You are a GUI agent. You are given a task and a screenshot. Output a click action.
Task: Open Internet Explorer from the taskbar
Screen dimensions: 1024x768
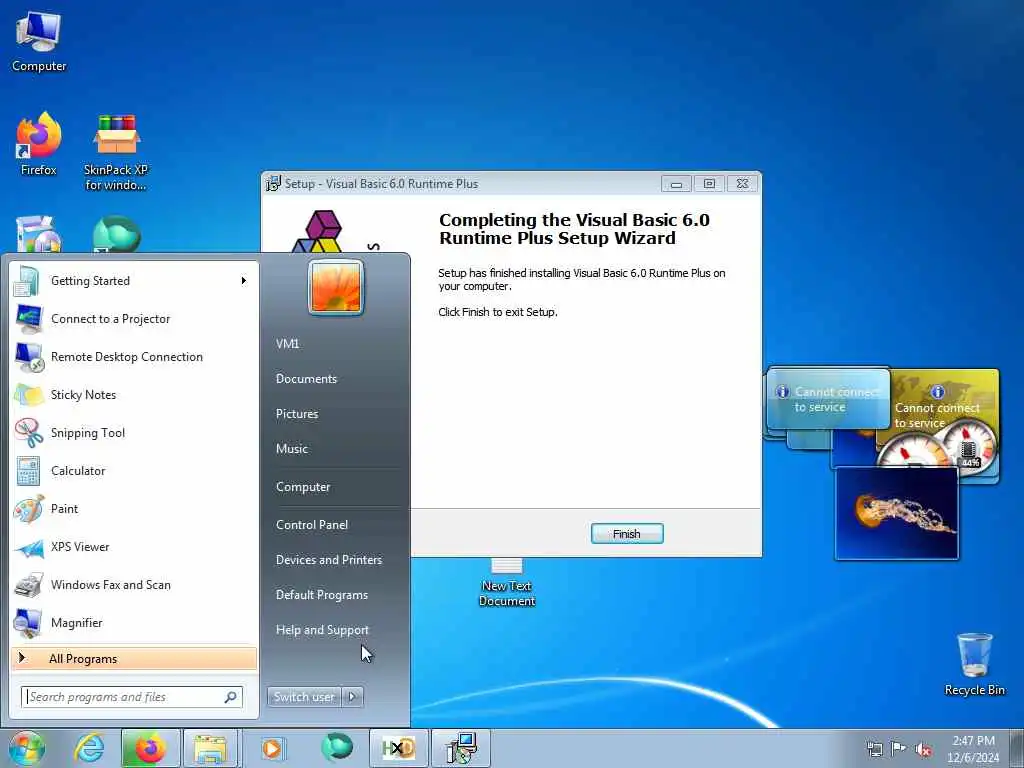click(89, 748)
